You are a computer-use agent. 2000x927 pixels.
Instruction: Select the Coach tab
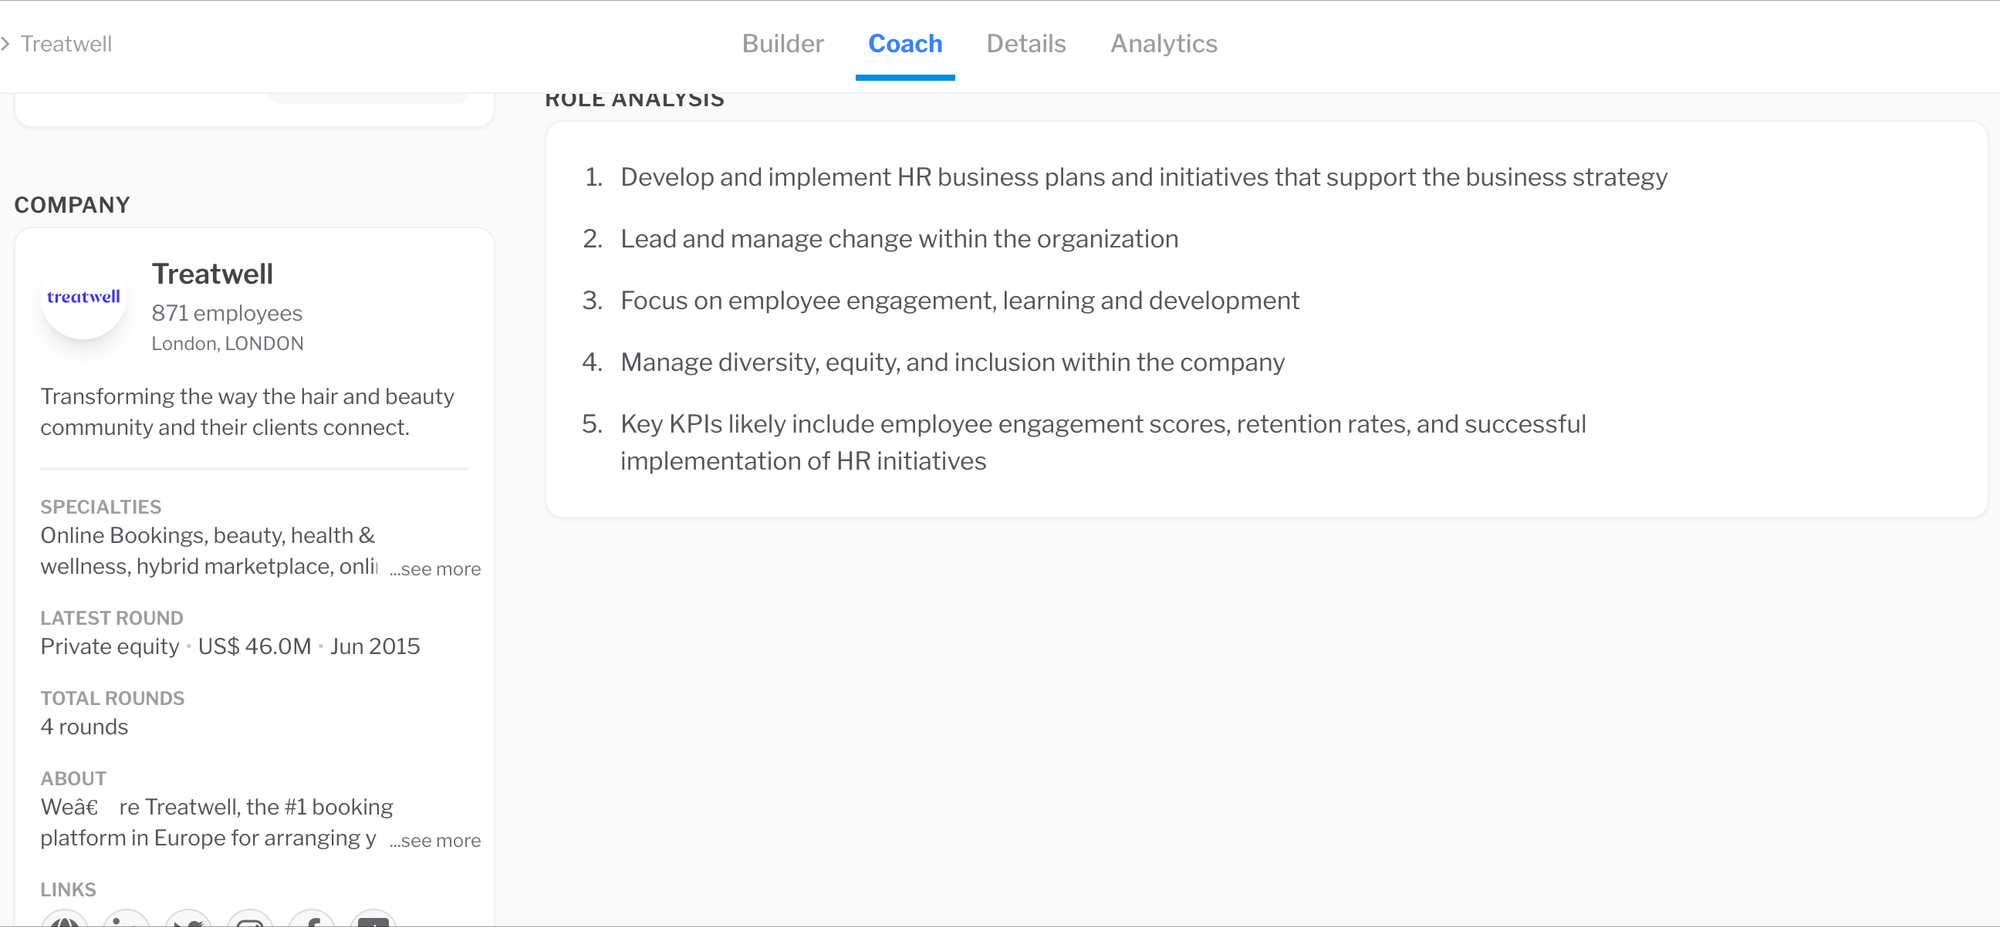[x=905, y=44]
